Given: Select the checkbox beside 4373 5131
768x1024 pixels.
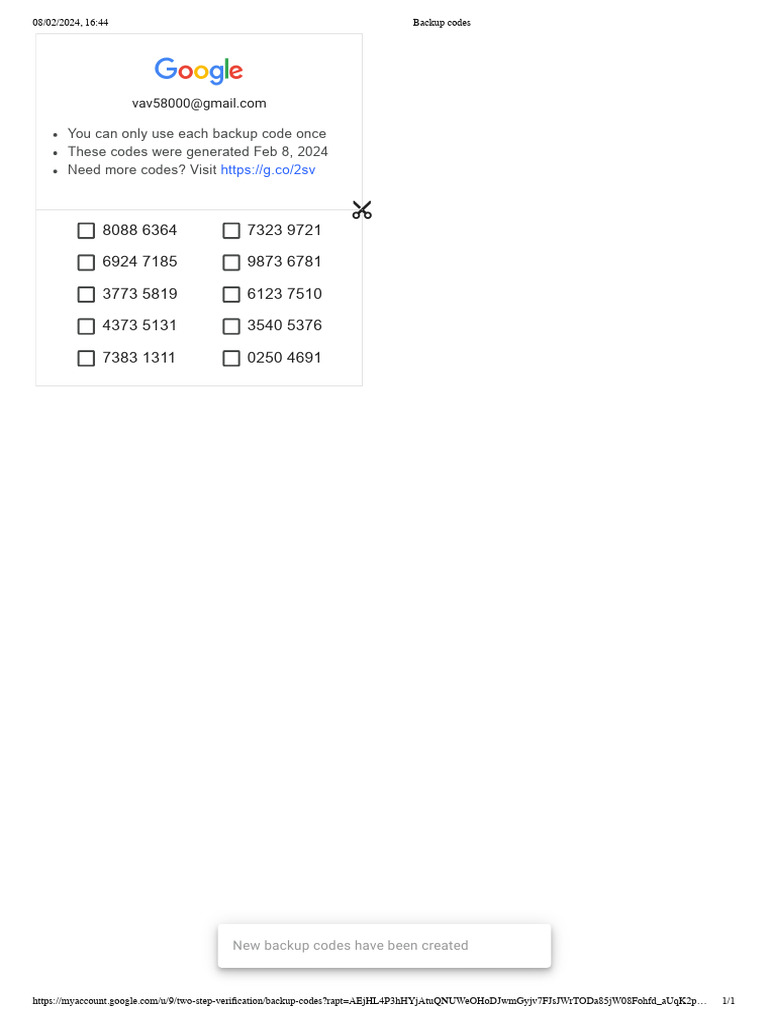Looking at the screenshot, I should tap(86, 326).
